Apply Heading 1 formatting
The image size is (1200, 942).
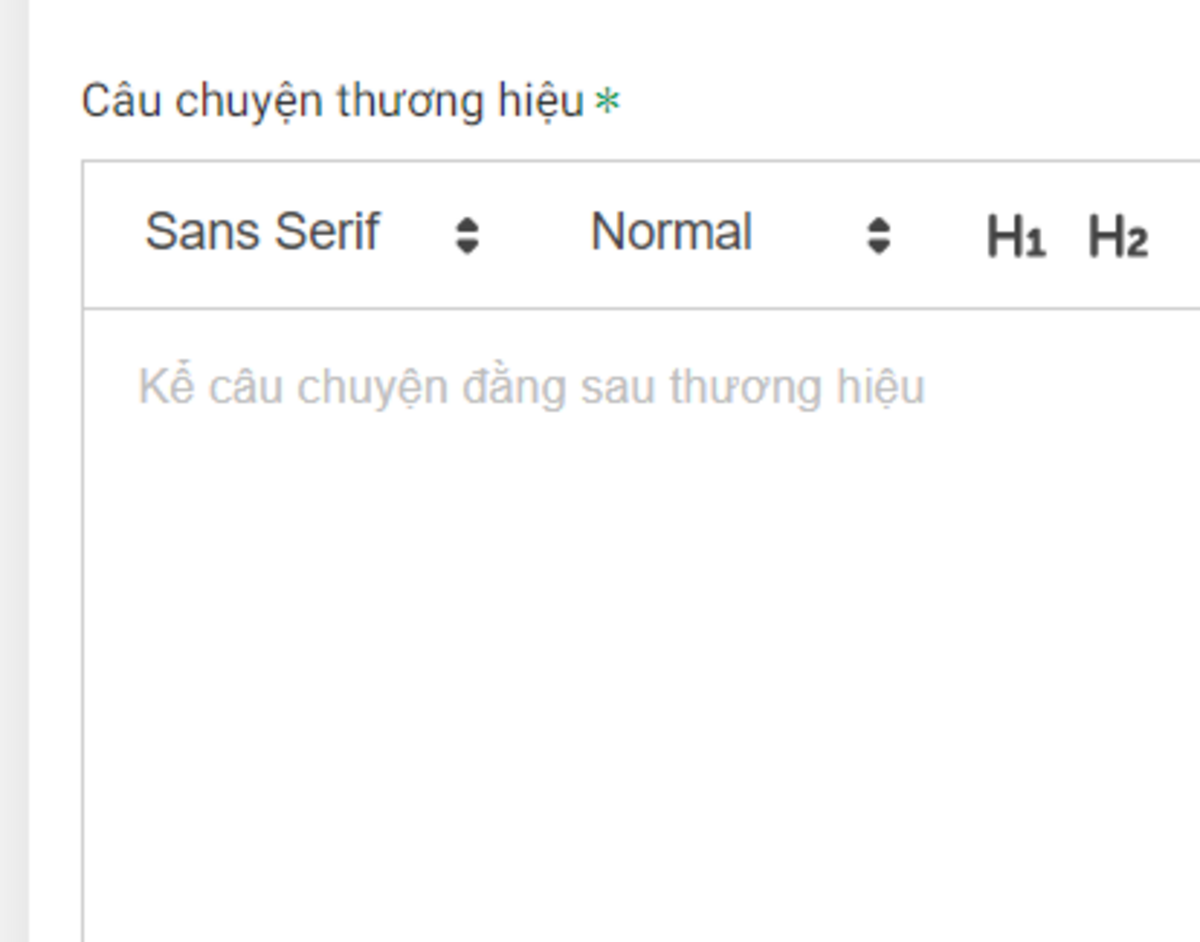[1015, 237]
